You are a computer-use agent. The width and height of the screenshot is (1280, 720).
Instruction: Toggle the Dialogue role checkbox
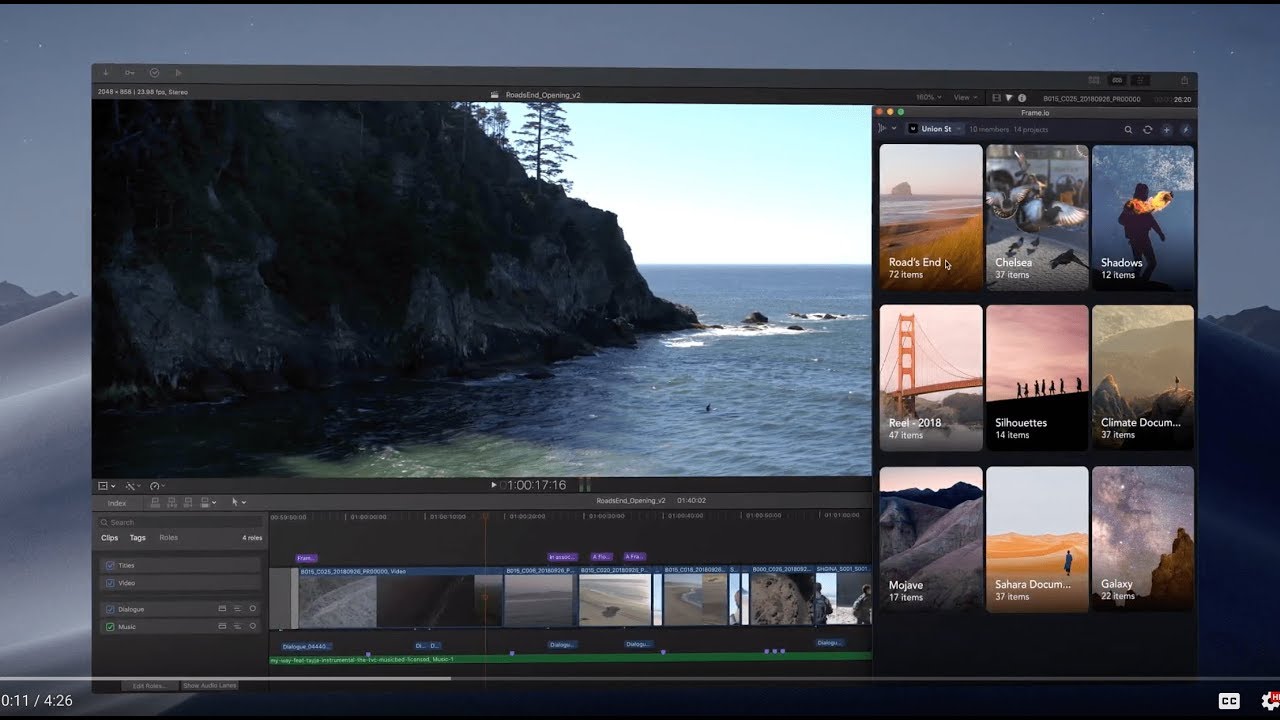tap(110, 609)
